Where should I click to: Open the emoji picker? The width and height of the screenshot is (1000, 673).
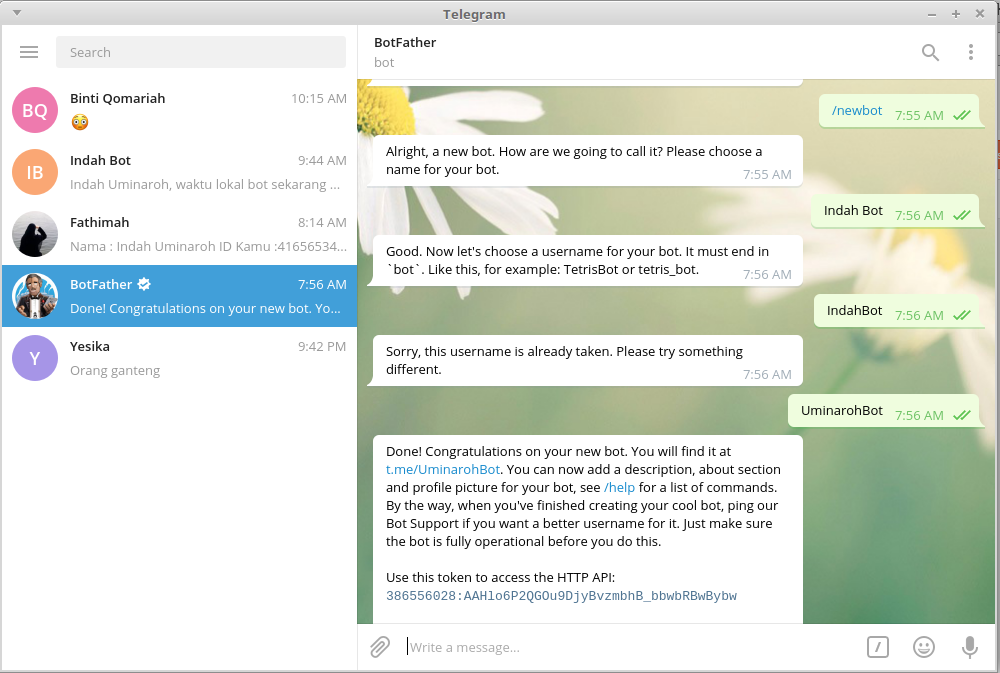pyautogui.click(x=923, y=647)
